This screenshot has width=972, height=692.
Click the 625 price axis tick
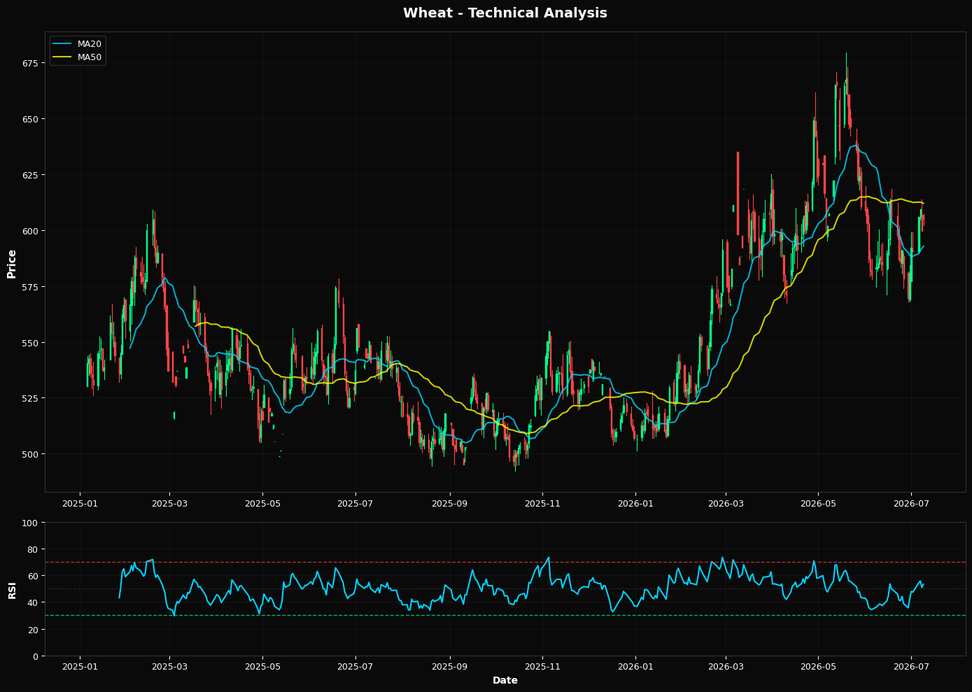pos(29,175)
